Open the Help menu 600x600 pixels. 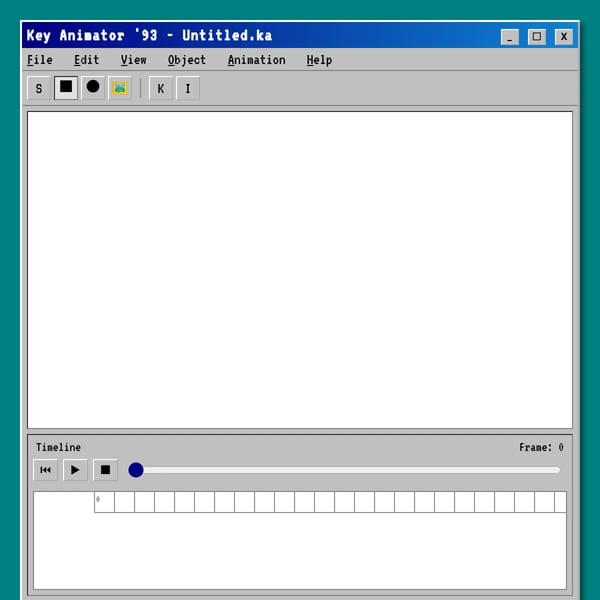click(x=319, y=60)
